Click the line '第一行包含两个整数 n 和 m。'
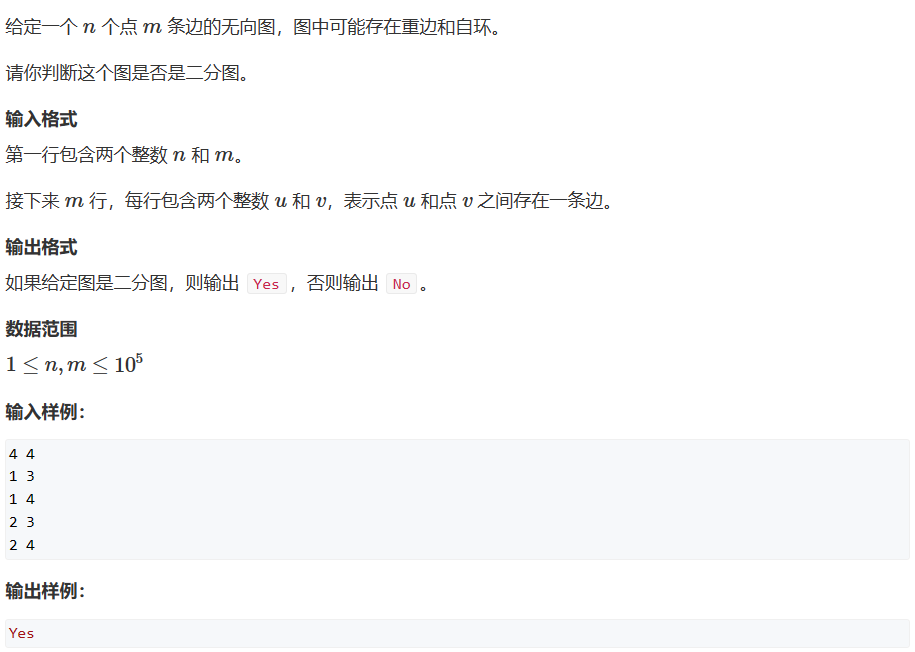The height and width of the screenshot is (652, 915). pos(124,155)
